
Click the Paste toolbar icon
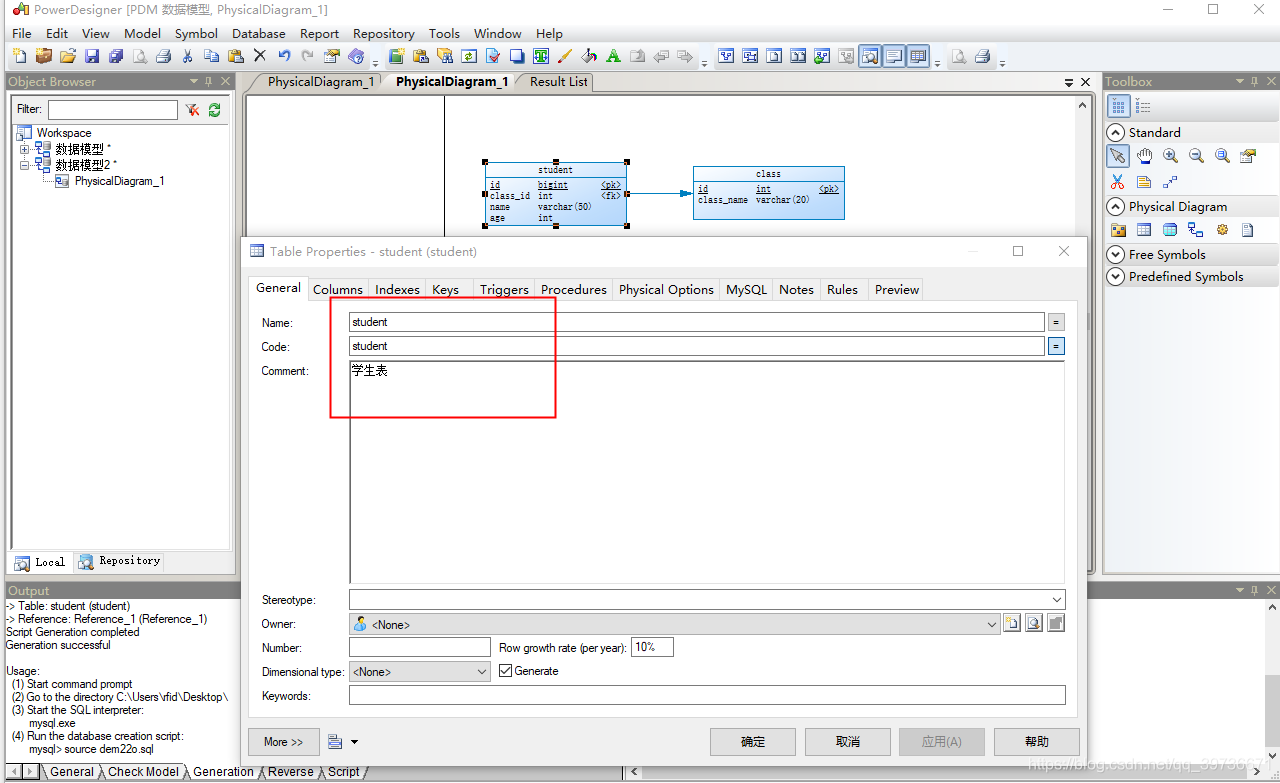[235, 56]
